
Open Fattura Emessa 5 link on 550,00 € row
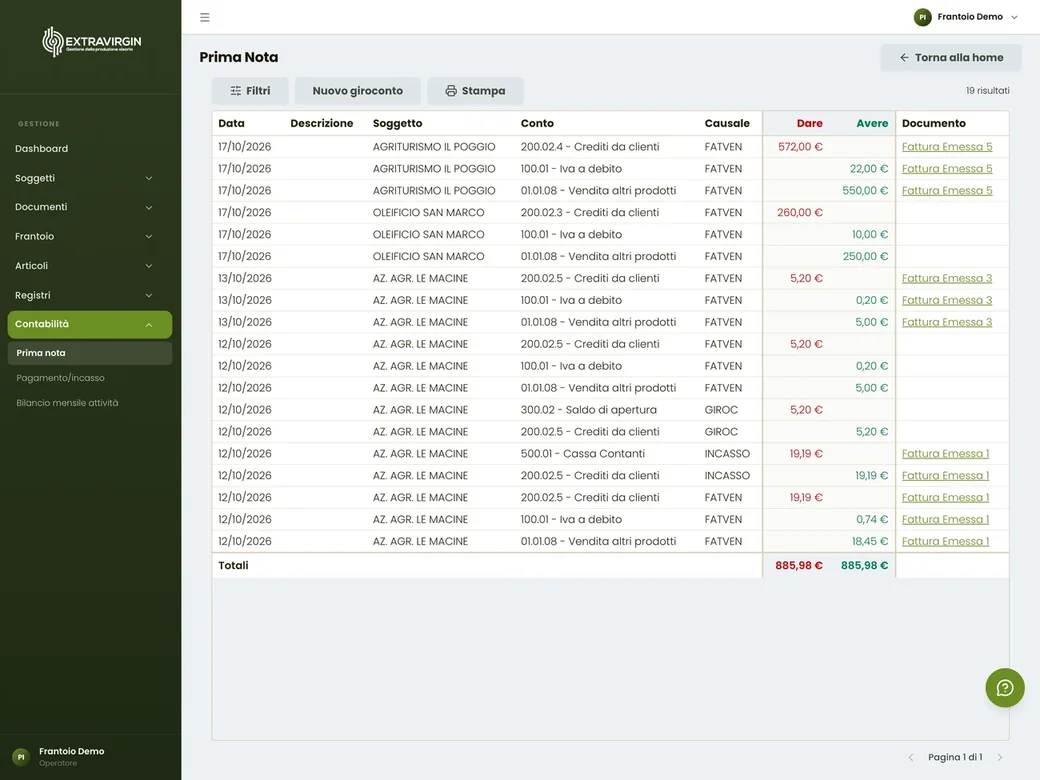click(x=946, y=190)
